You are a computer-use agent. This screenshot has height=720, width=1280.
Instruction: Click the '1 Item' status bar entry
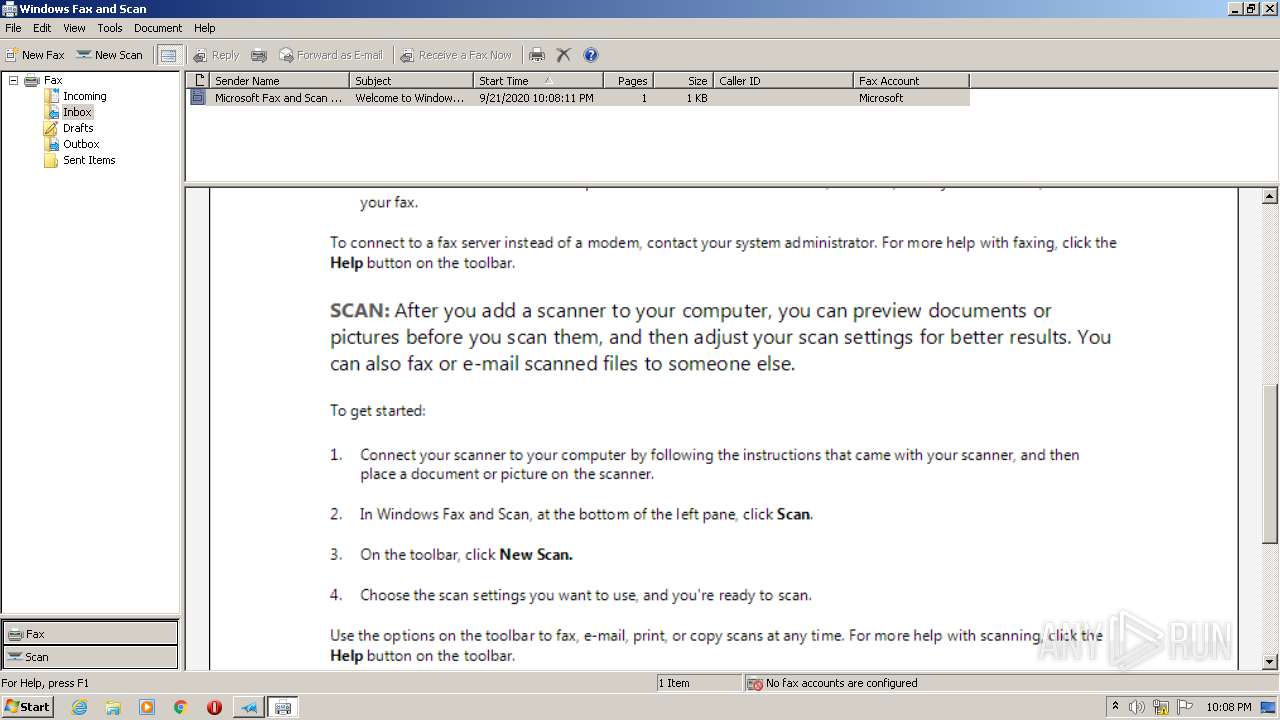coord(674,683)
